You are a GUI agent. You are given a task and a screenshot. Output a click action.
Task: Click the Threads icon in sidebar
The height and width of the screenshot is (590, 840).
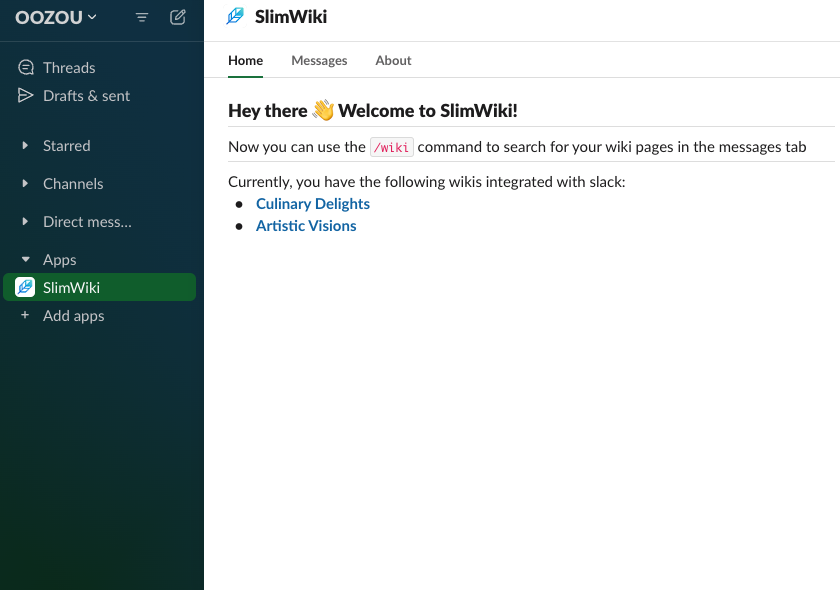tap(26, 68)
